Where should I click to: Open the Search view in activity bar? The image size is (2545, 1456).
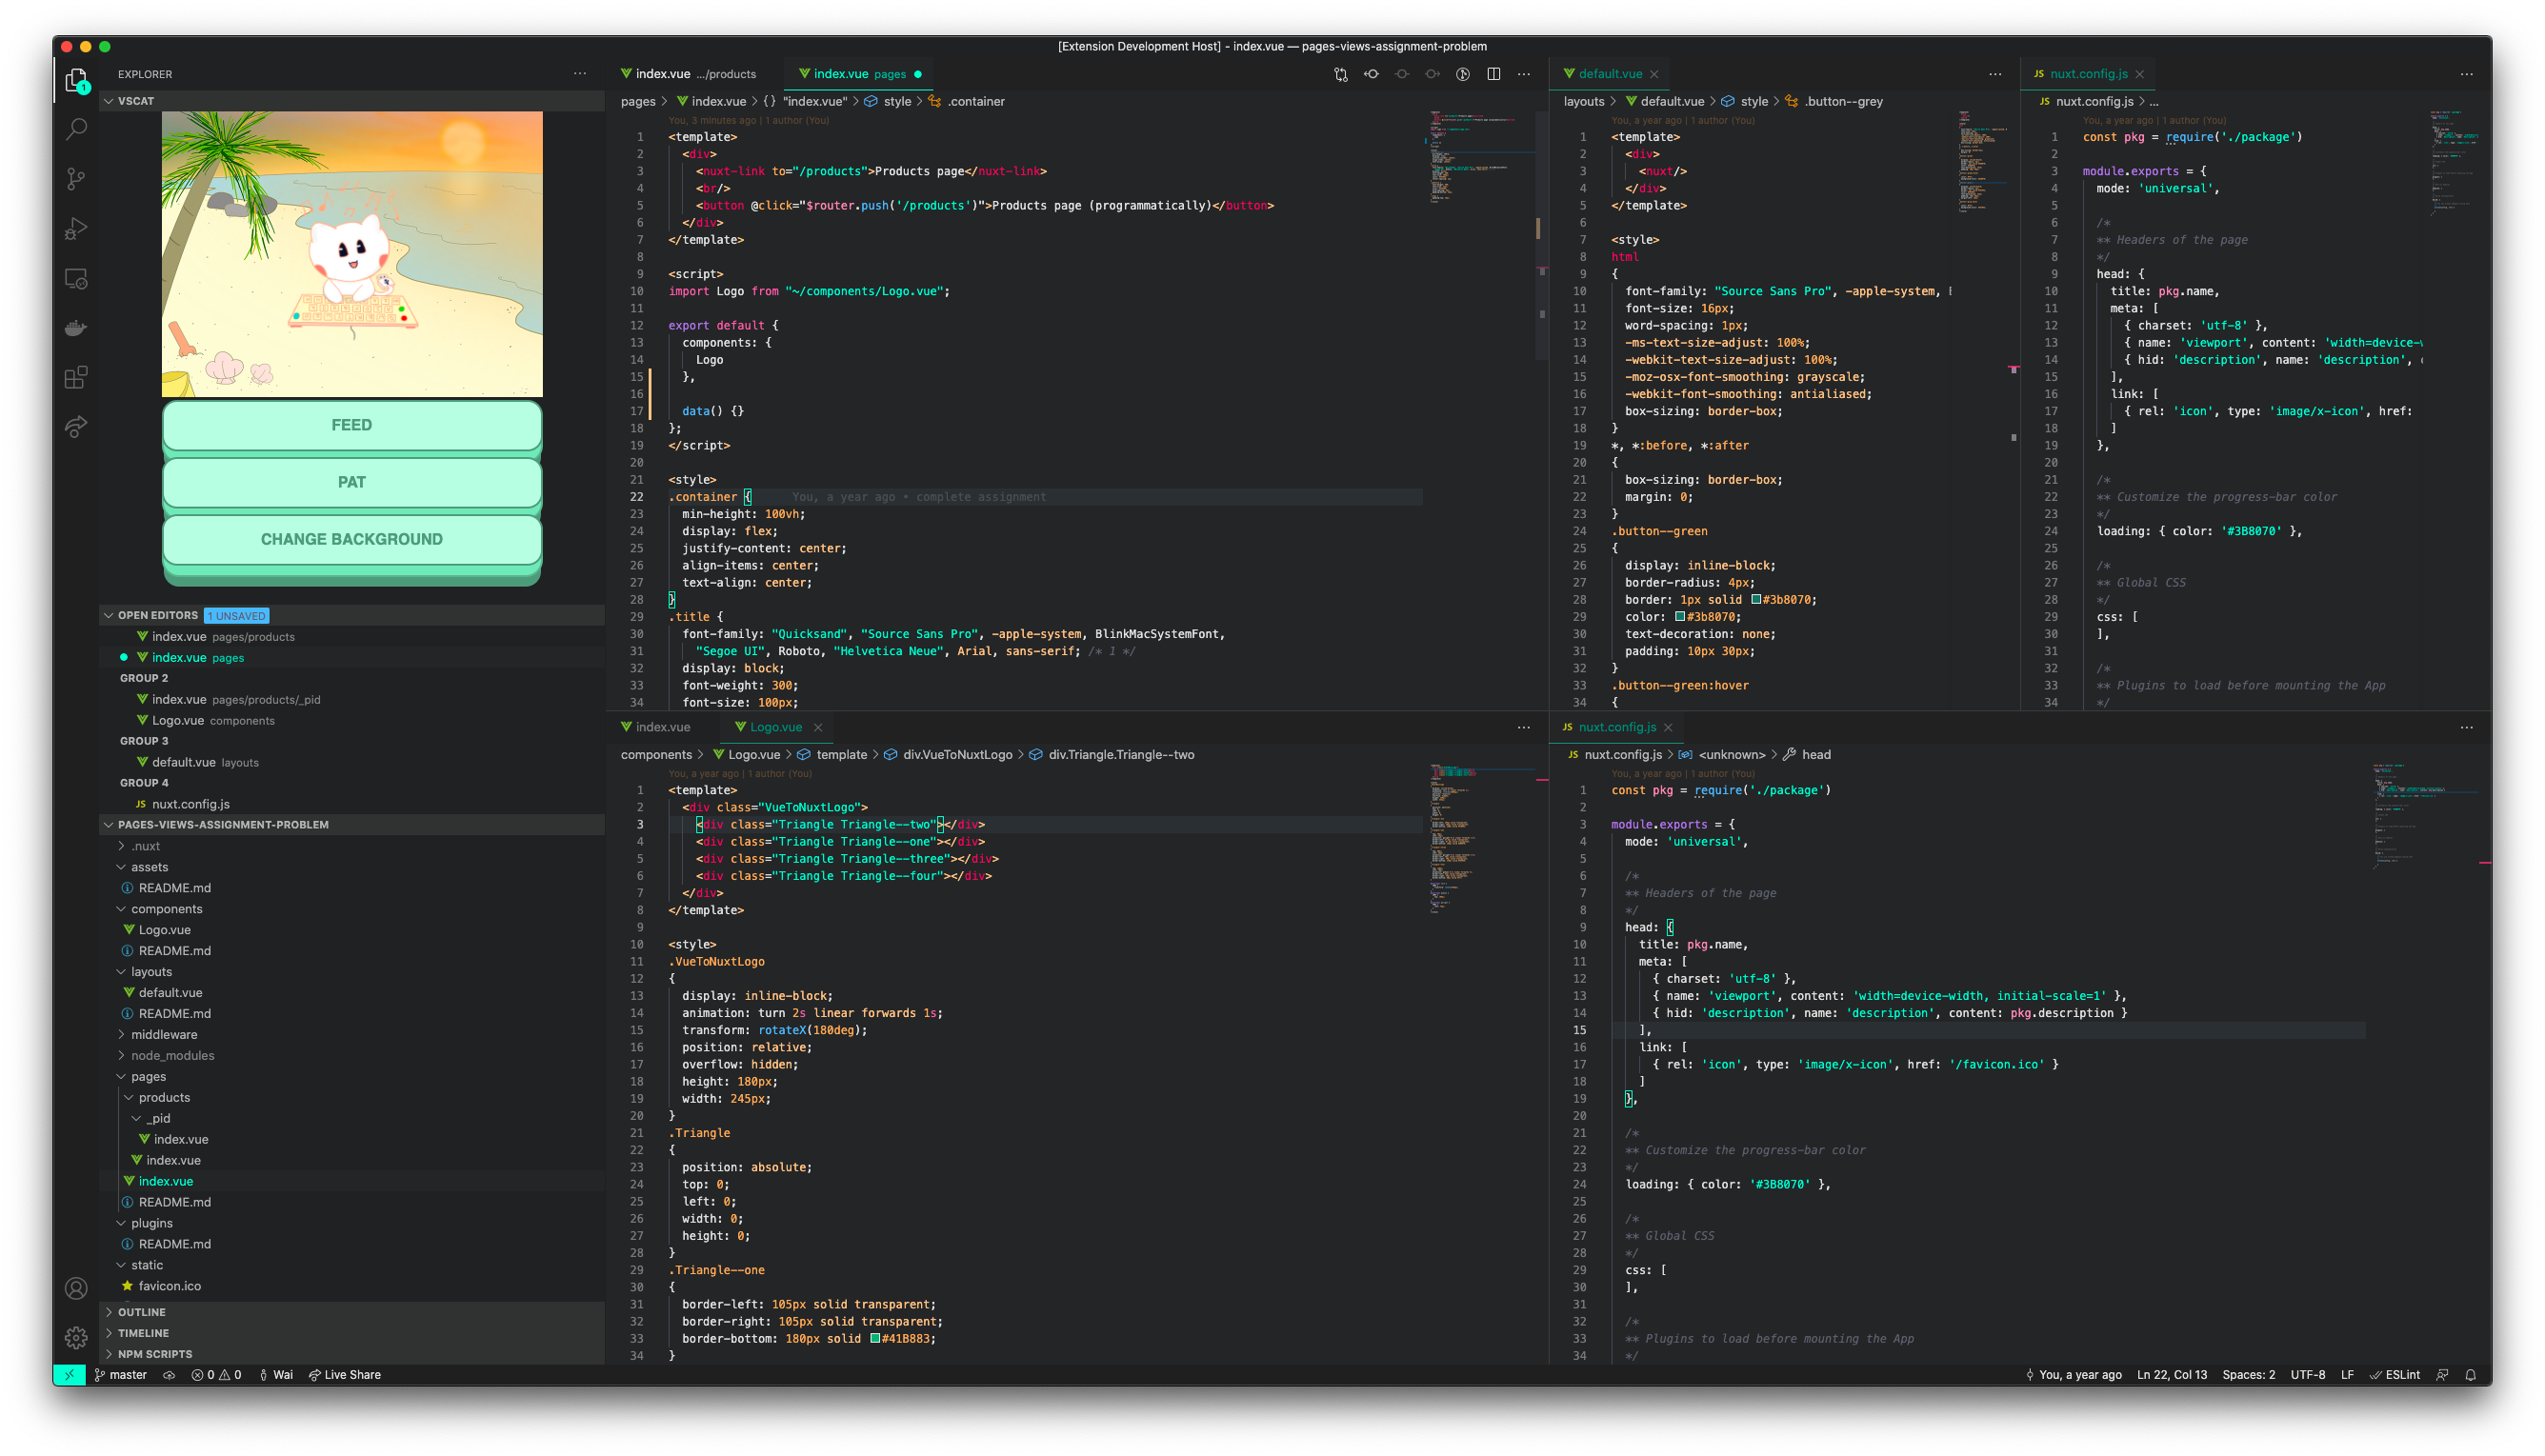coord(76,129)
